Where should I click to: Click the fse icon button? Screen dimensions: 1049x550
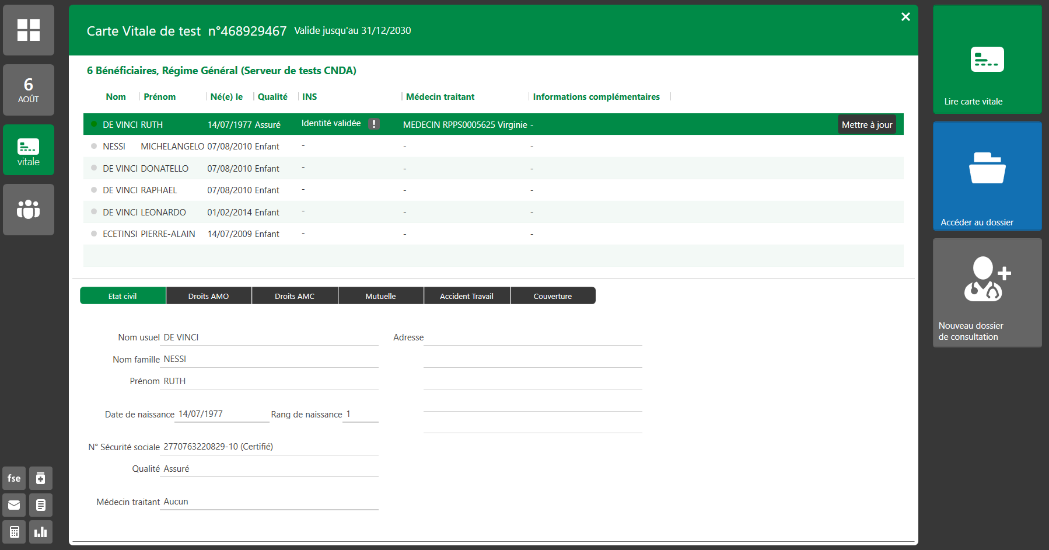coord(15,478)
